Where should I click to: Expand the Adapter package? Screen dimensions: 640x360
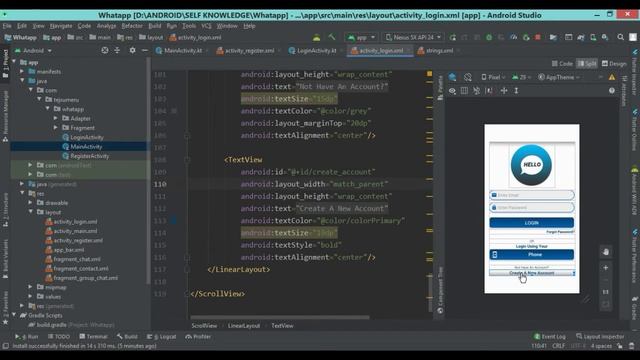point(56,118)
